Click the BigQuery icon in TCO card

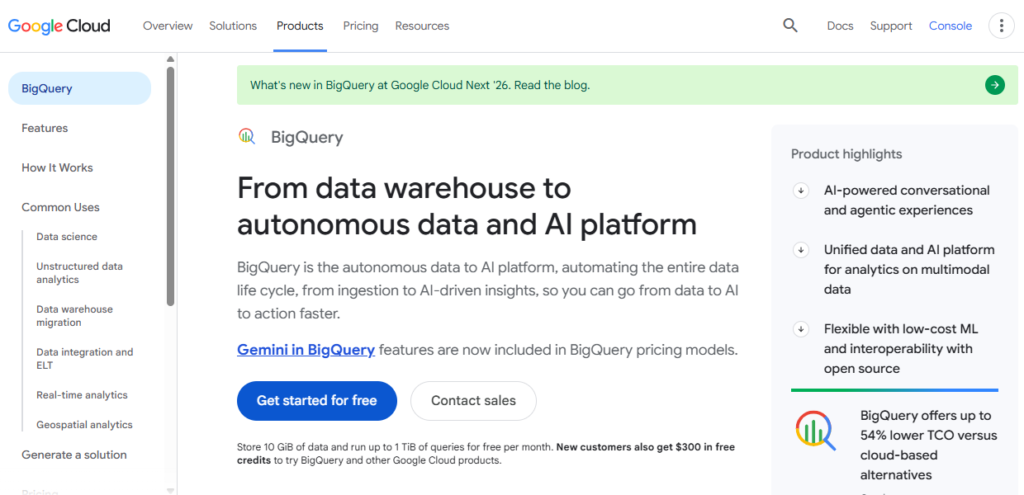point(816,430)
